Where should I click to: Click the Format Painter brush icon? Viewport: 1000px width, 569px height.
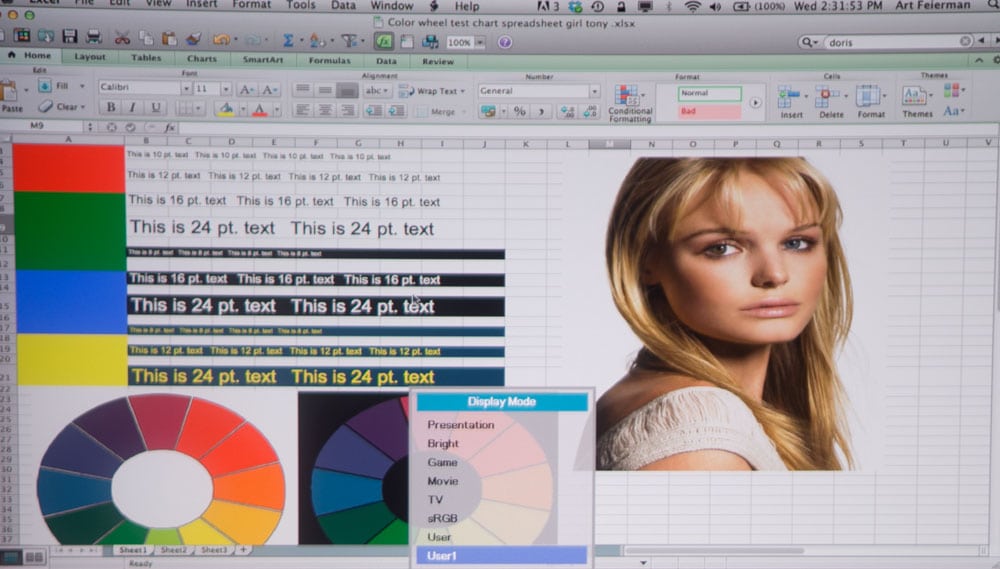coord(193,40)
